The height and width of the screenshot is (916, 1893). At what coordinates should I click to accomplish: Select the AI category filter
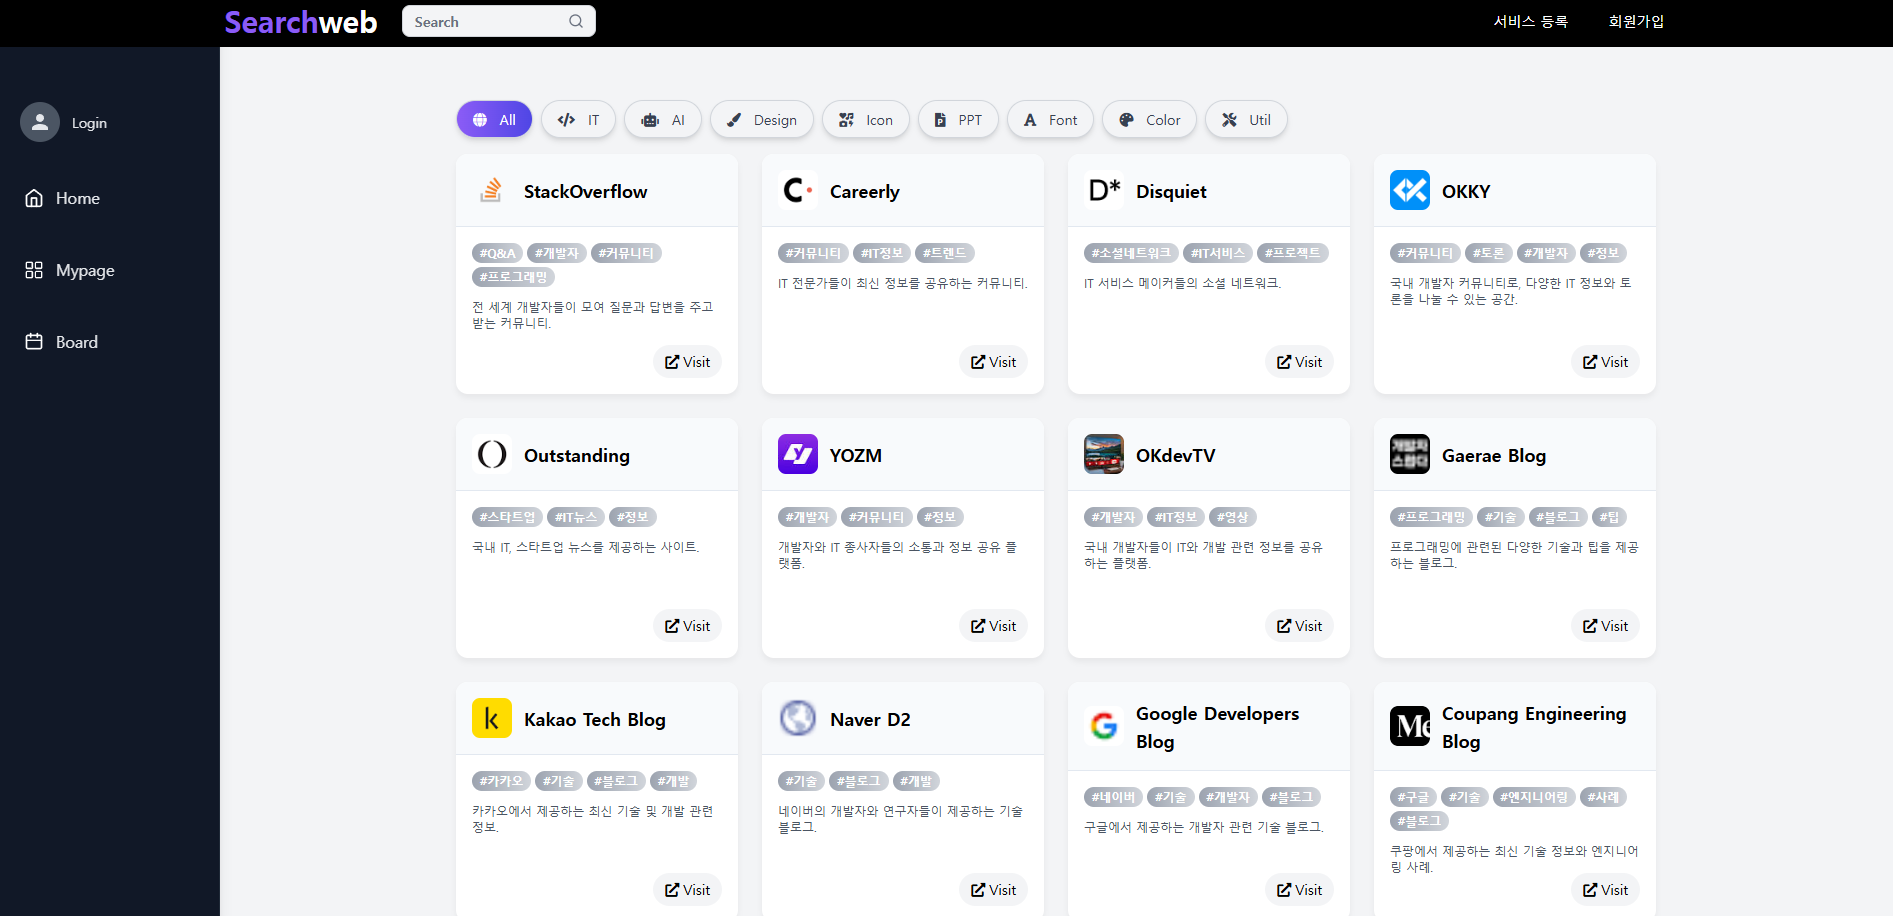pos(663,119)
